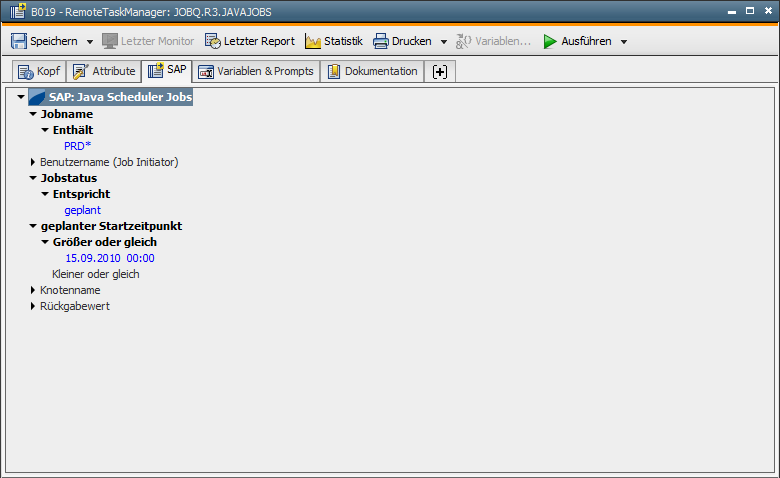Click the geplant value

[83, 210]
